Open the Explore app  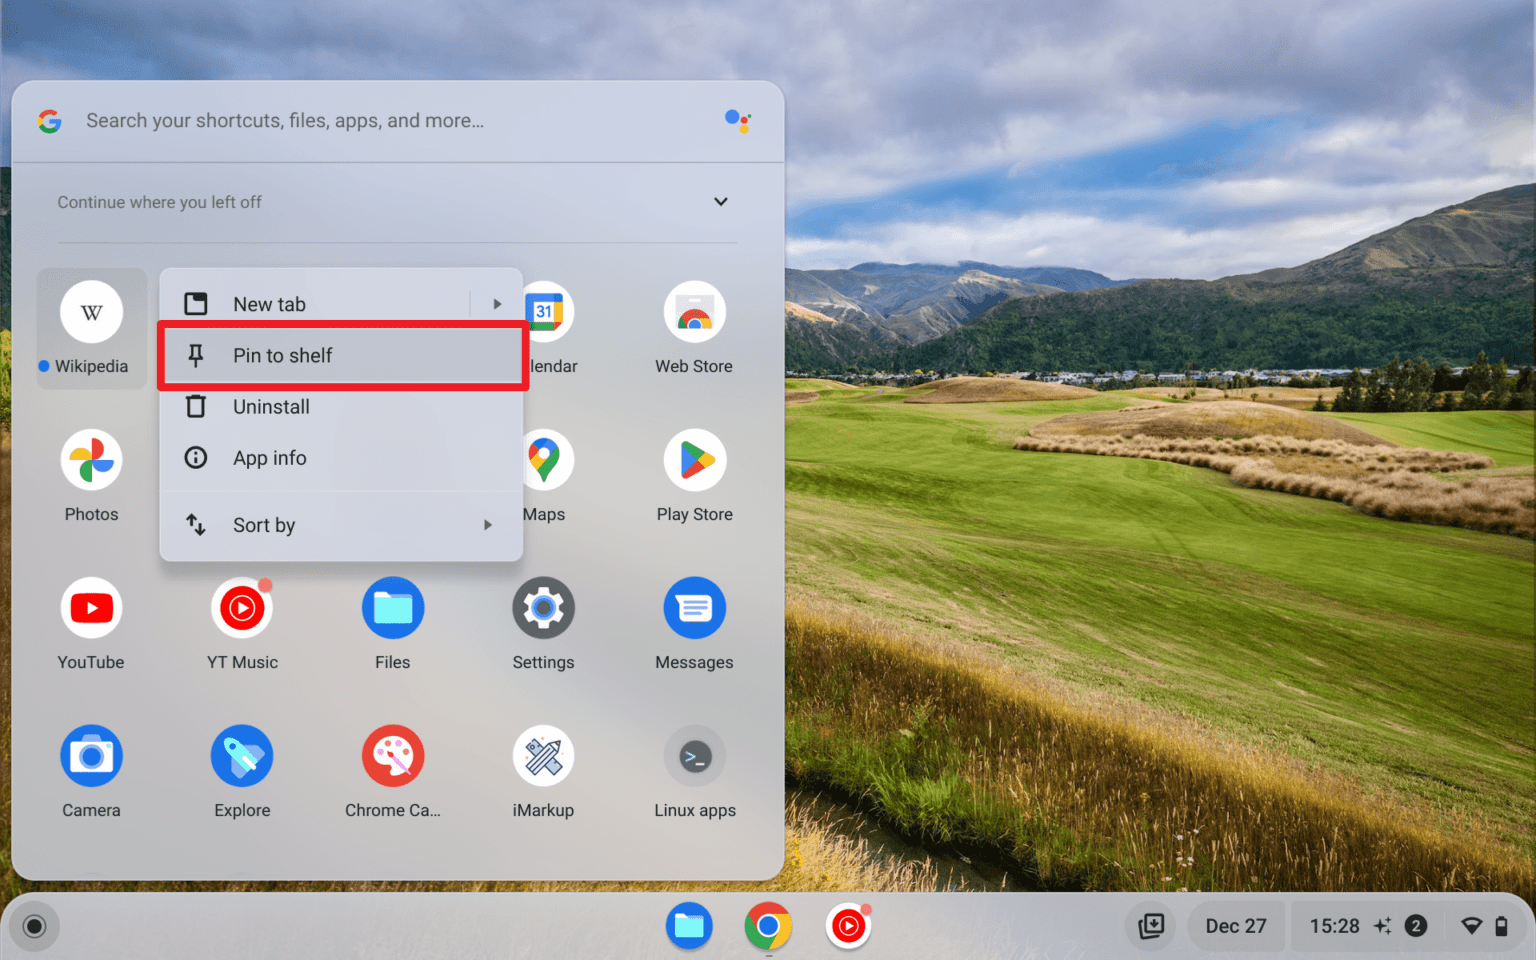[242, 755]
